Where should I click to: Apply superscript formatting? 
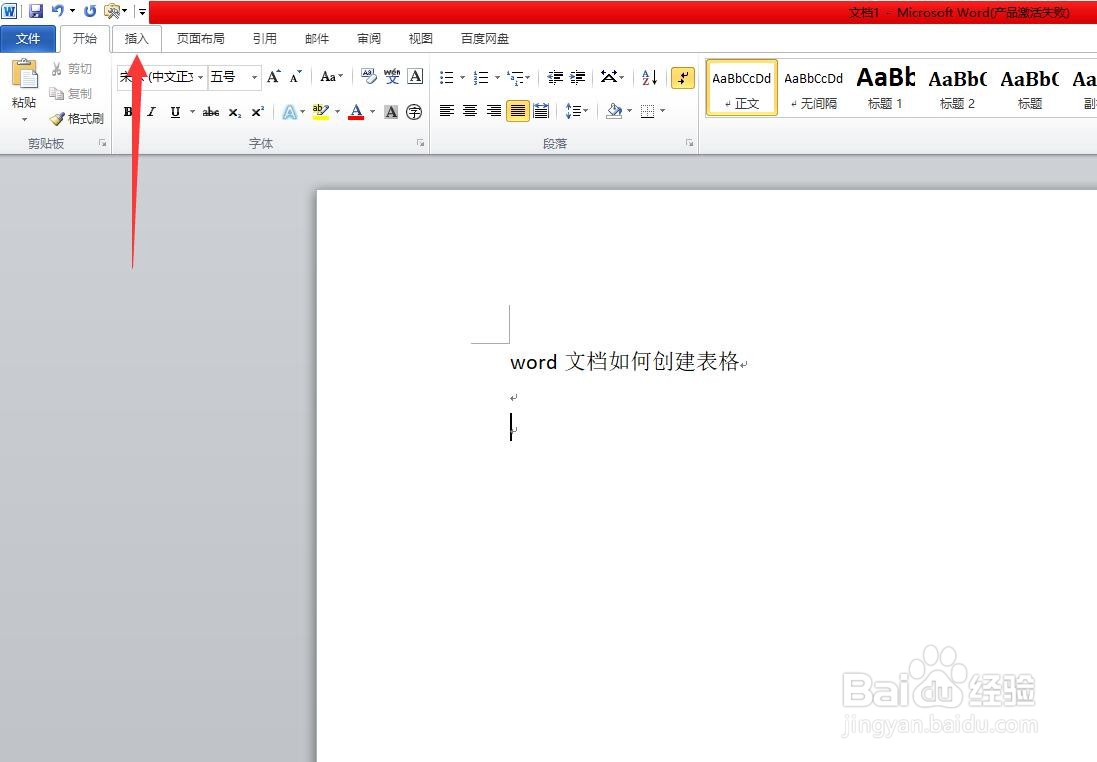257,112
